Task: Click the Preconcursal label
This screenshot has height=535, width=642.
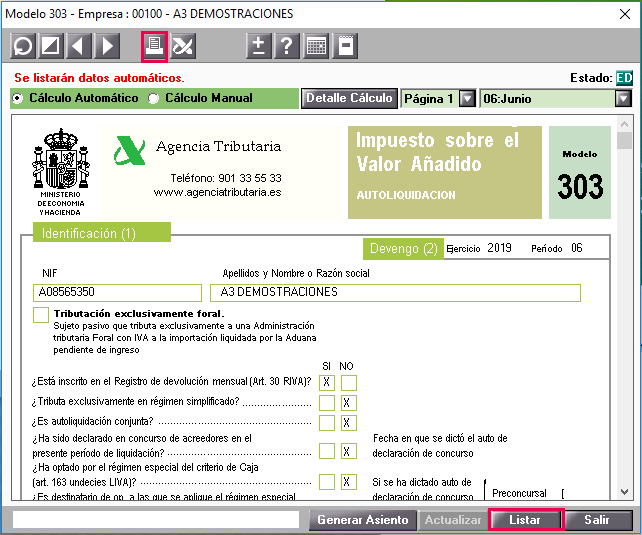Action: tap(519, 493)
